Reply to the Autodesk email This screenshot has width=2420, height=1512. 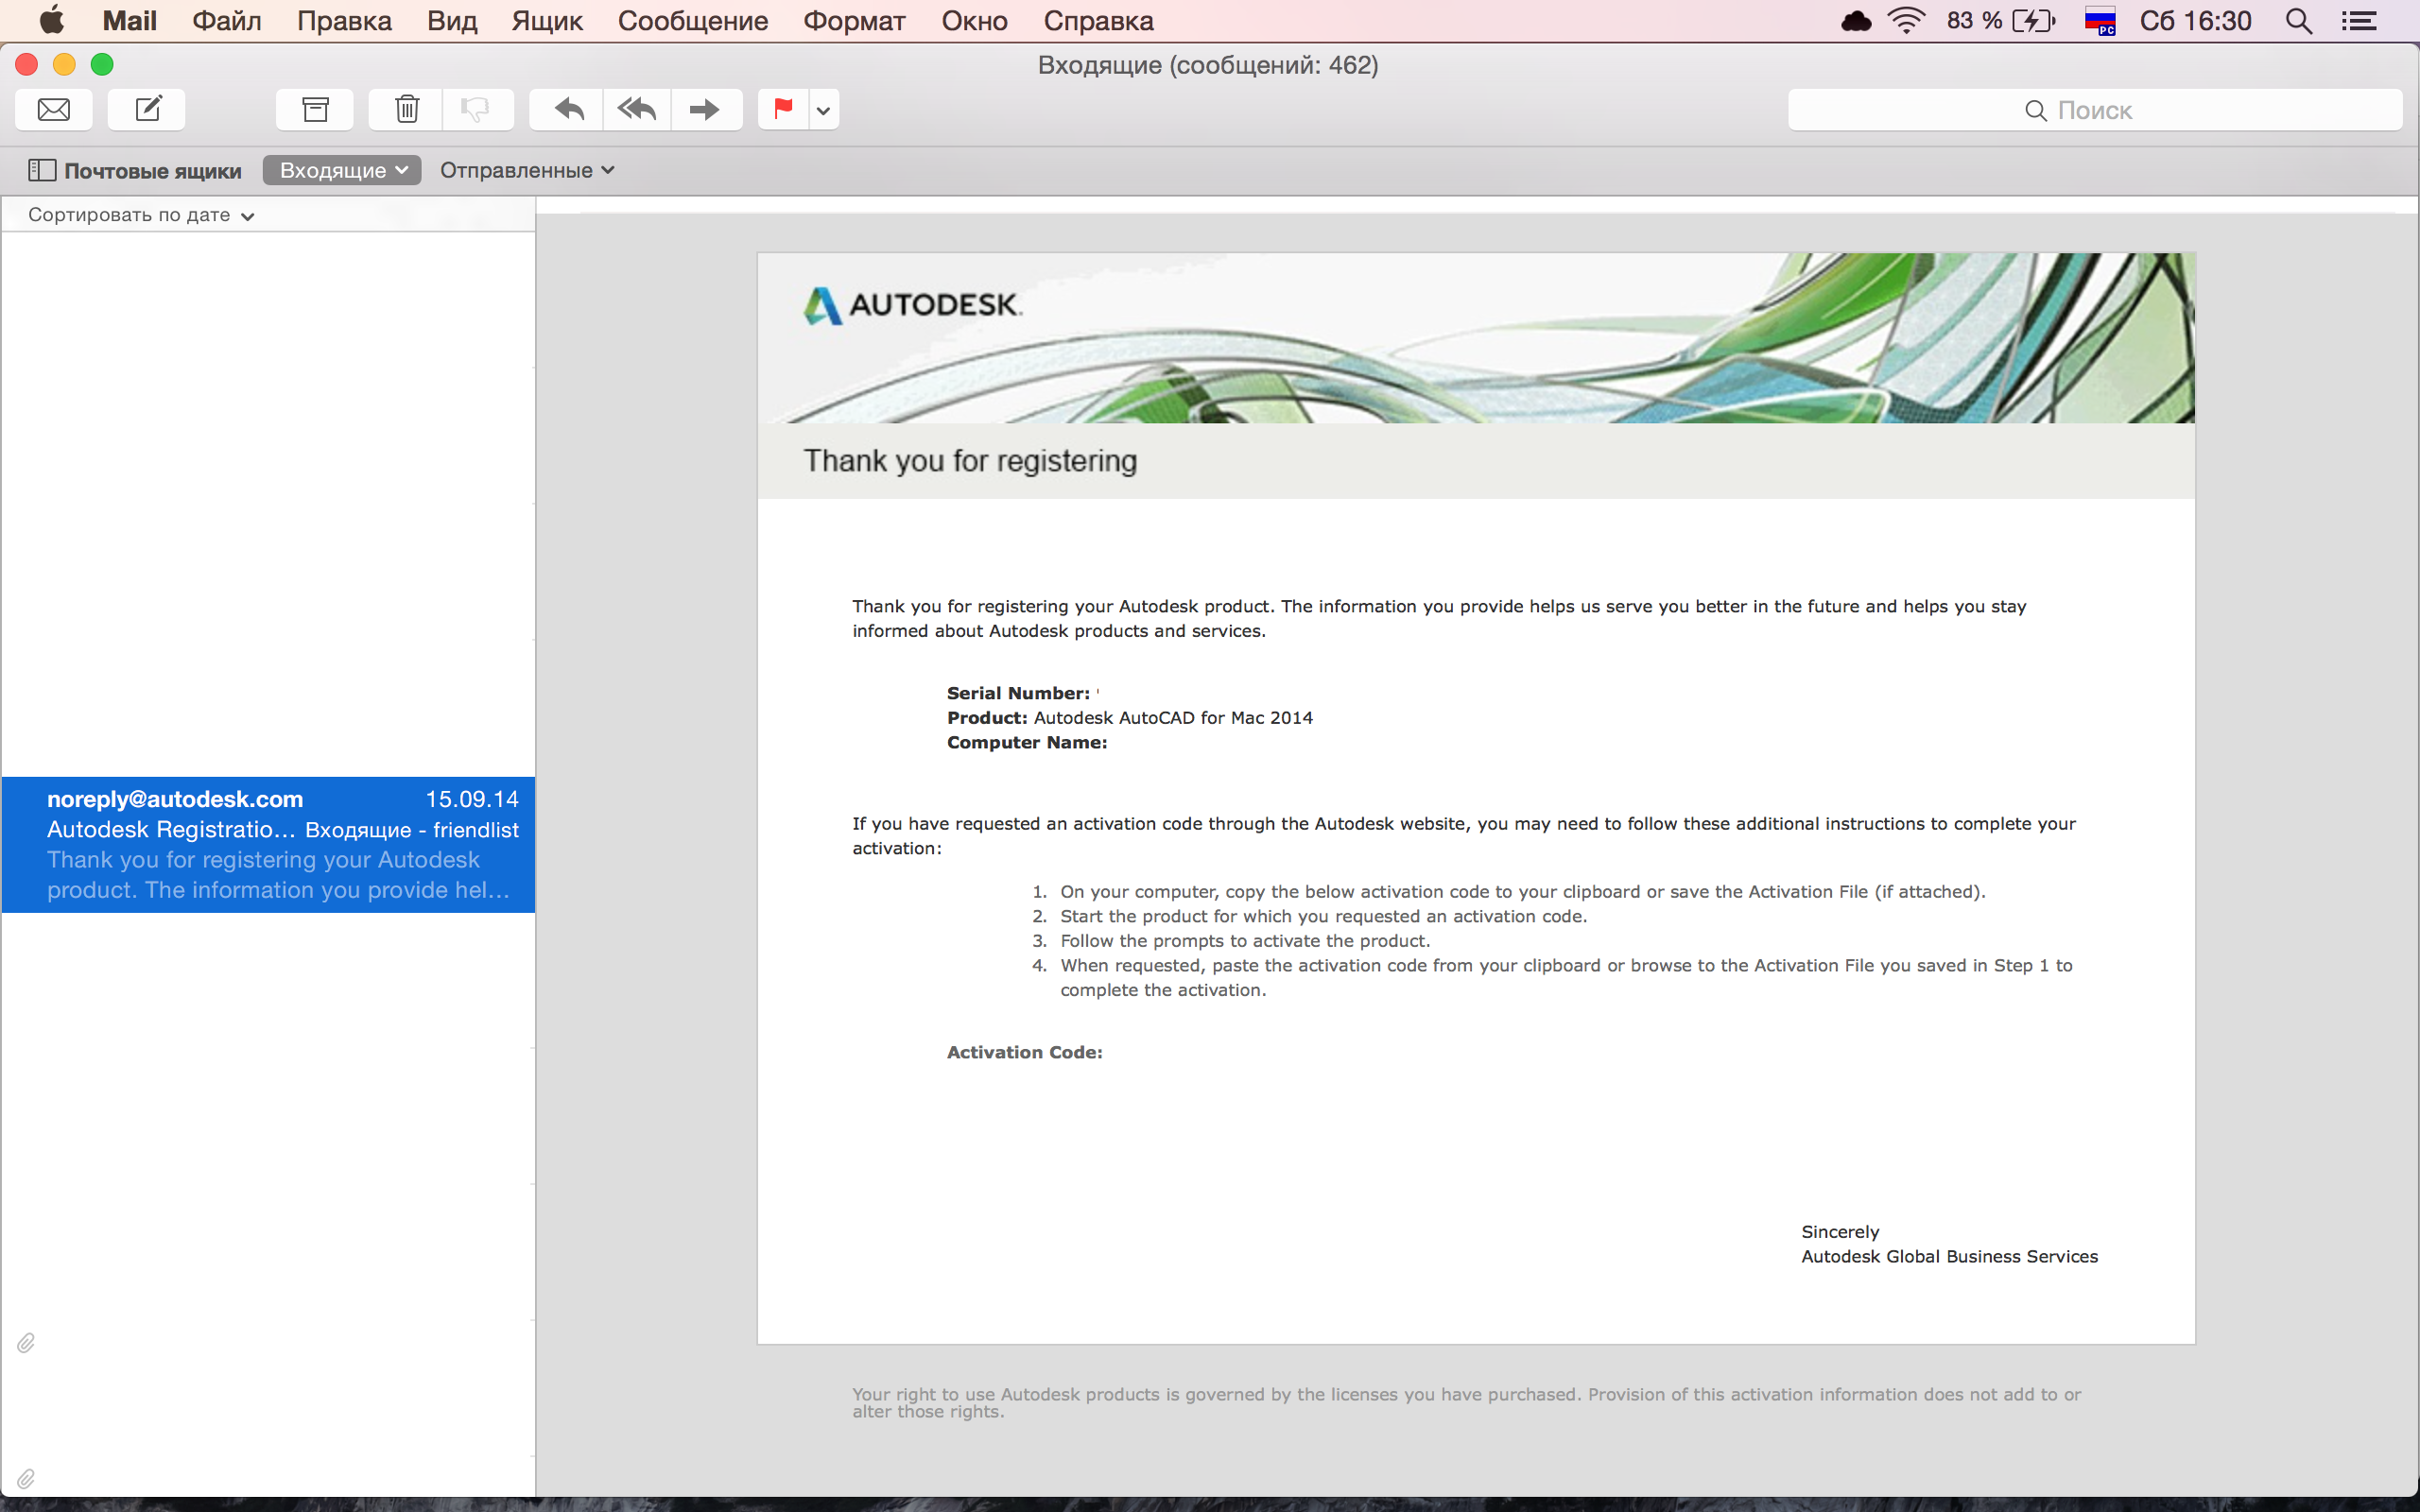(x=568, y=109)
